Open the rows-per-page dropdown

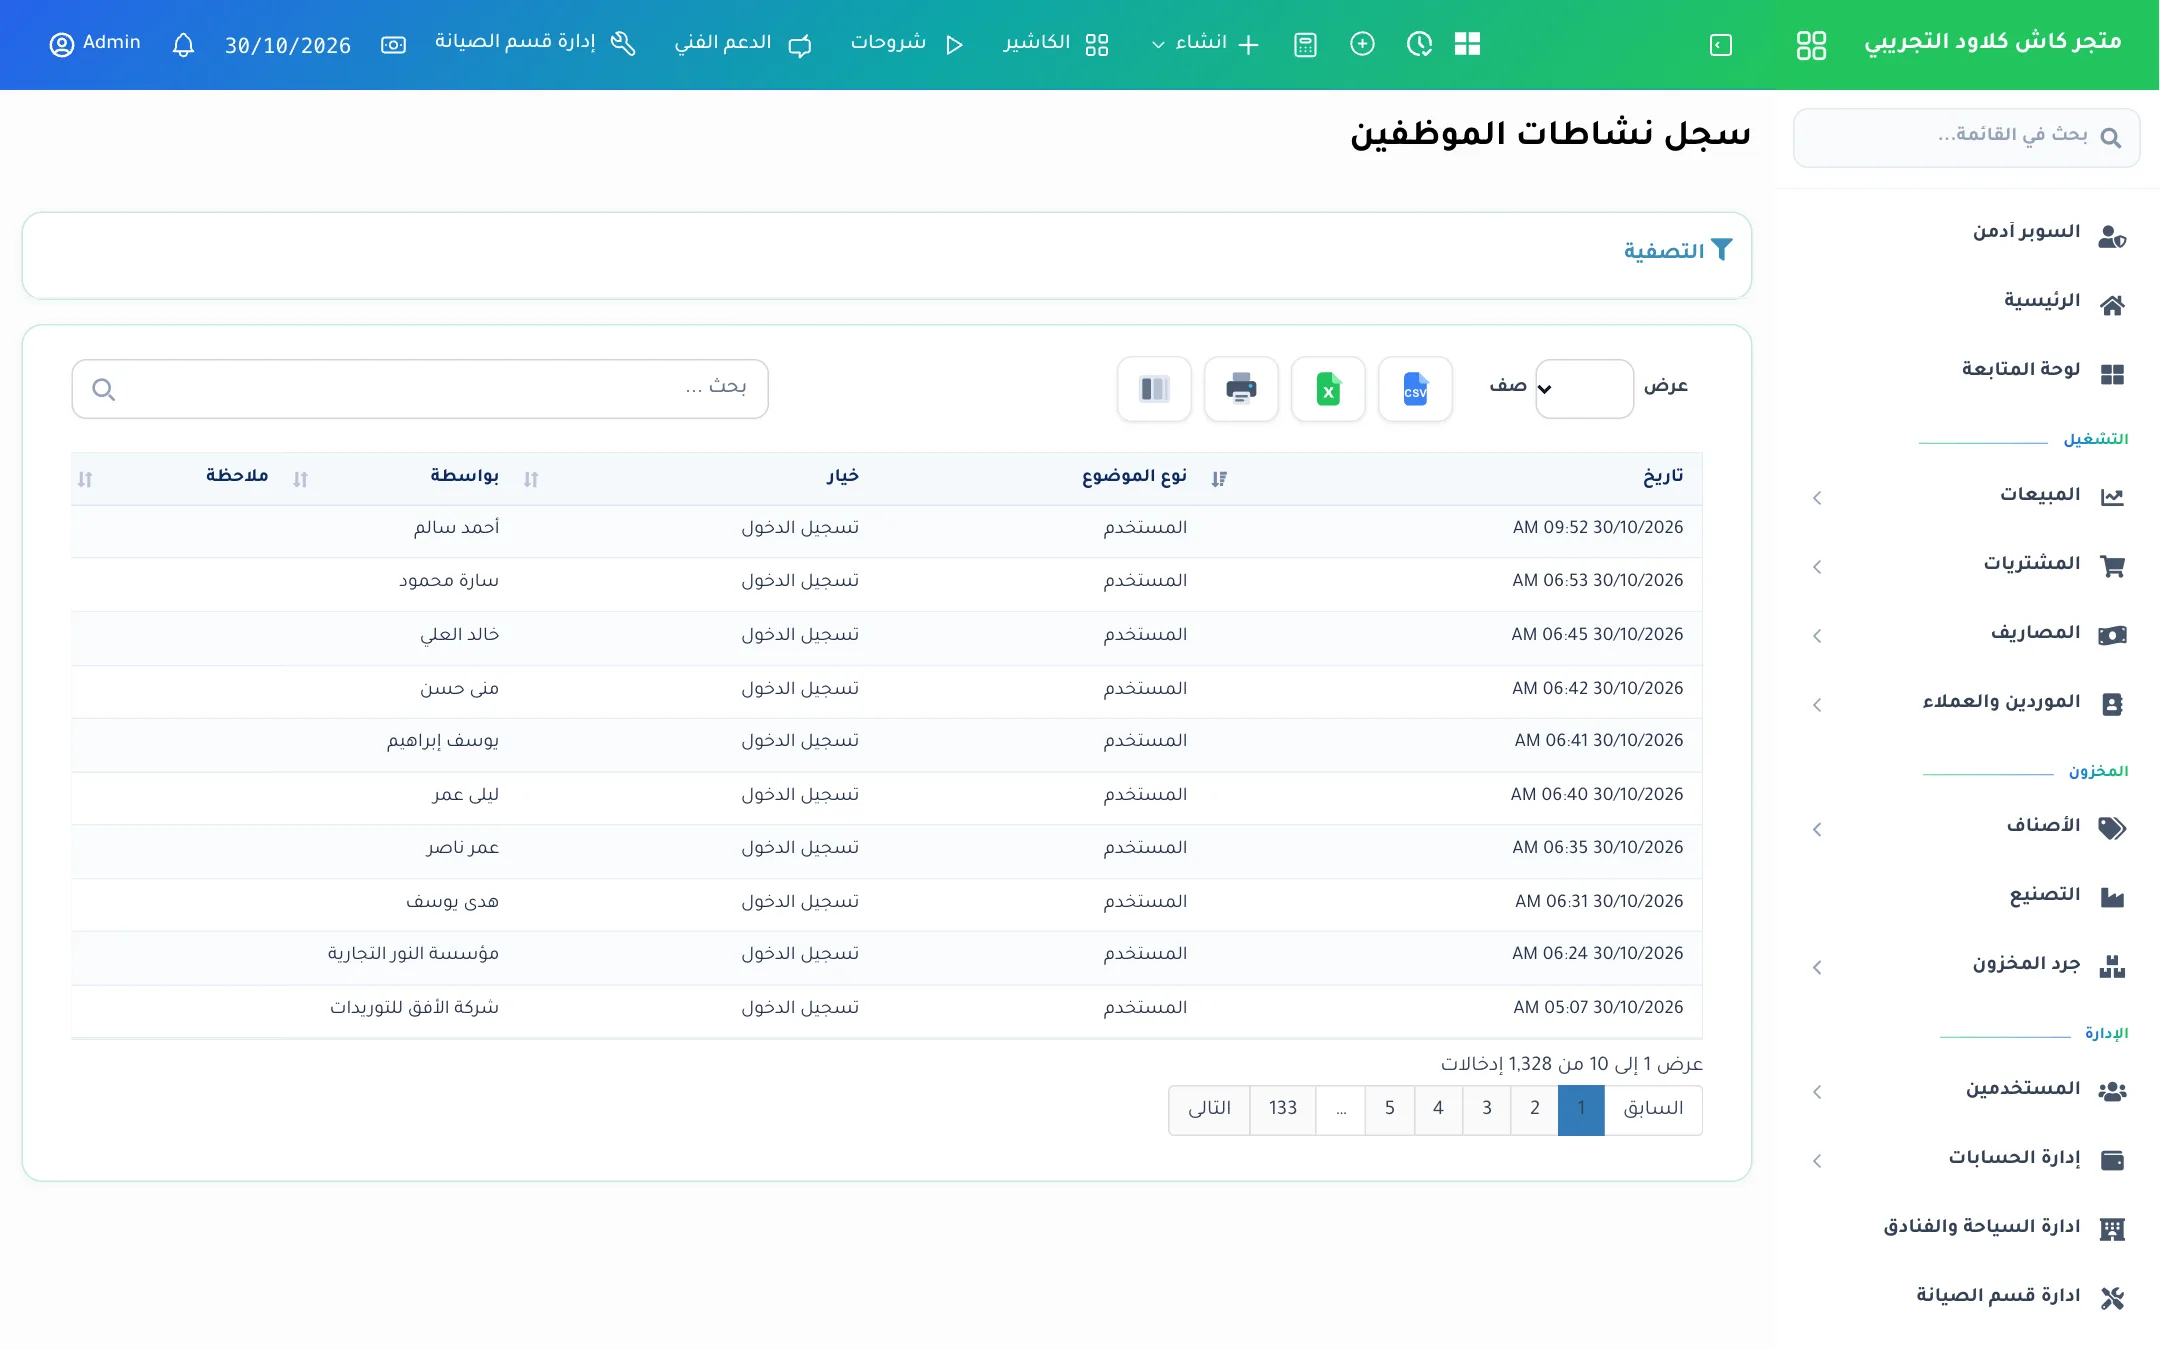coord(1585,389)
